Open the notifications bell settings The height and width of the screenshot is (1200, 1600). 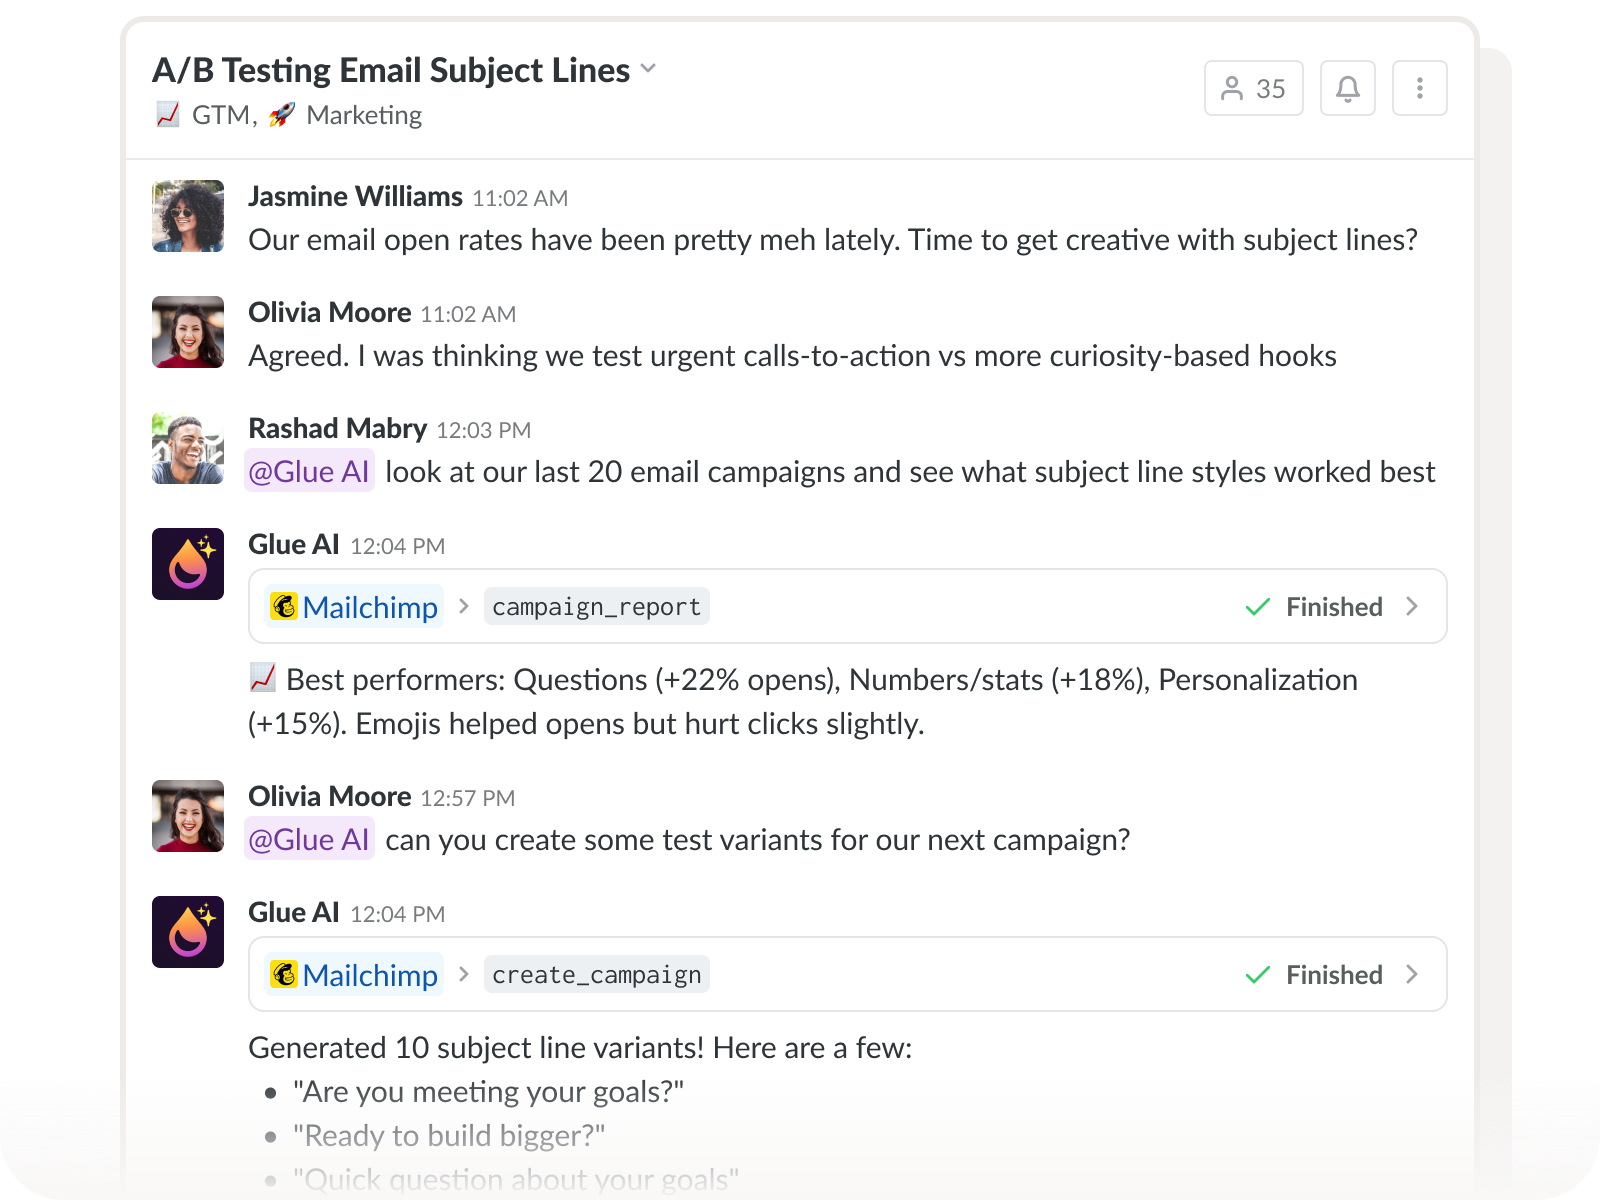[1347, 89]
